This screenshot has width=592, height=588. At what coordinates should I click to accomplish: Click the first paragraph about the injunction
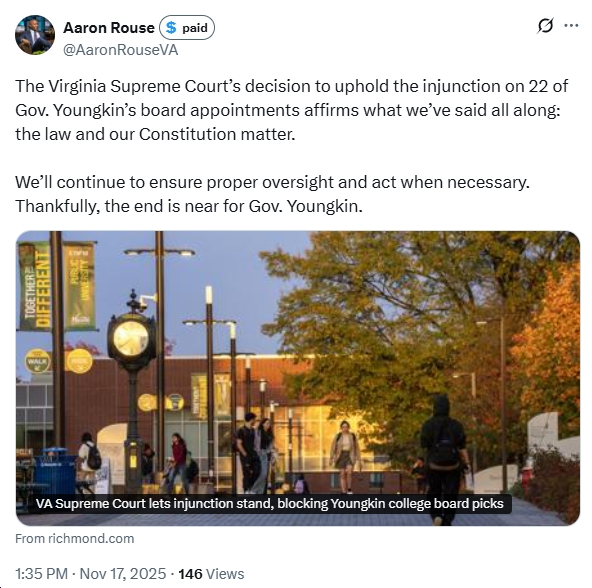pyautogui.click(x=291, y=110)
